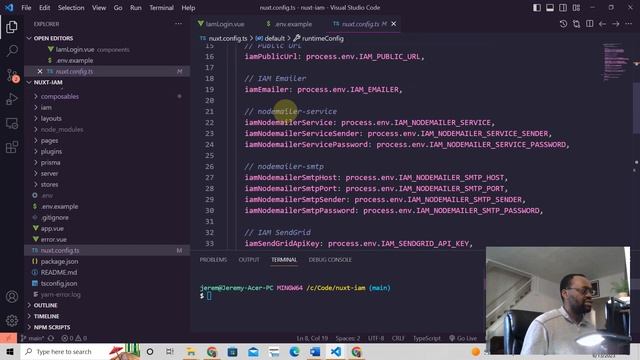Click the editor minimap code overview

click(616, 61)
